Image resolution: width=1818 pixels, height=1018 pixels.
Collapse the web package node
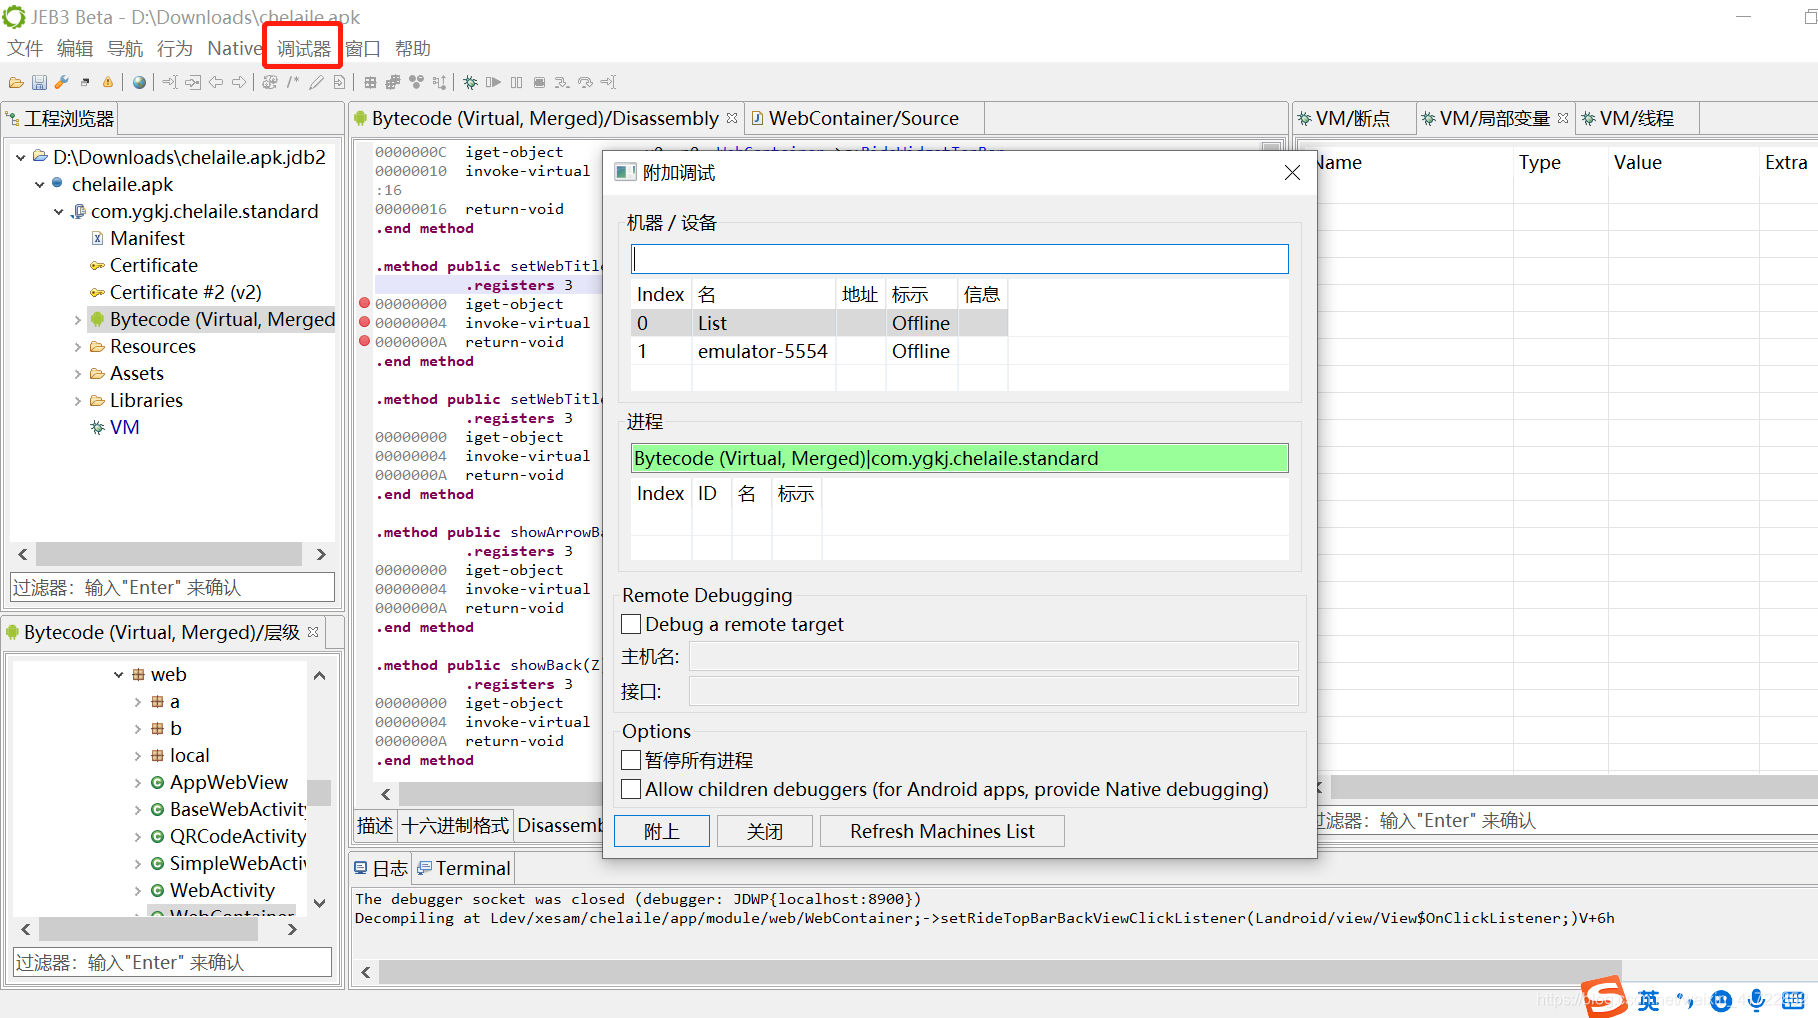[x=118, y=675]
